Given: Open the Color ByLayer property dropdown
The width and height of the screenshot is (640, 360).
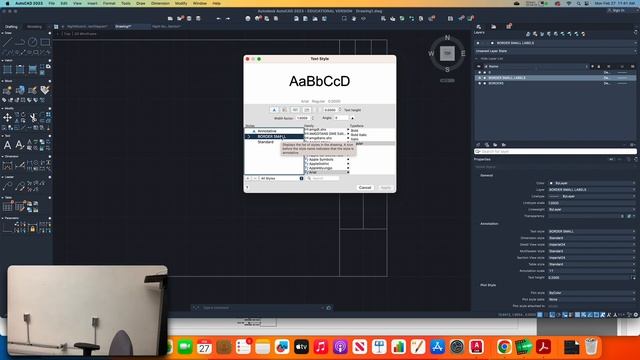Looking at the screenshot, I should tap(591, 183).
